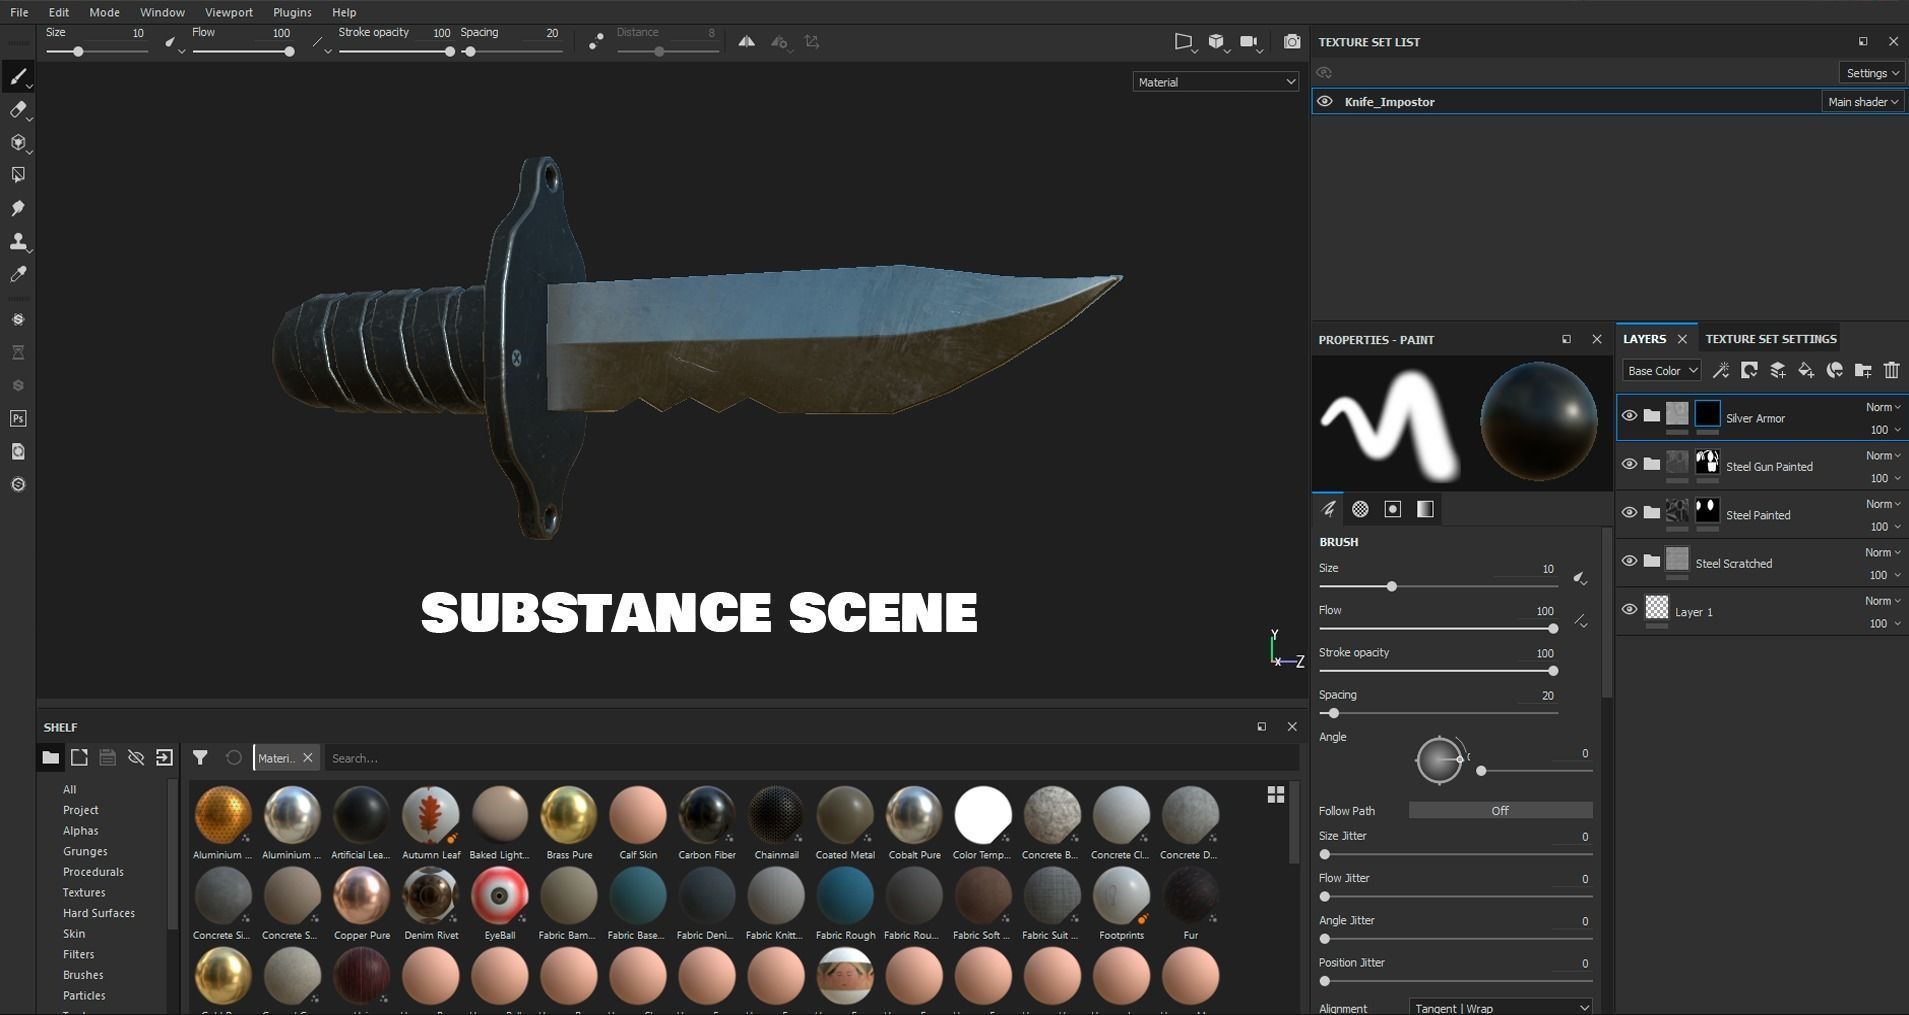Select the Material picker eyedropper

(x=18, y=274)
